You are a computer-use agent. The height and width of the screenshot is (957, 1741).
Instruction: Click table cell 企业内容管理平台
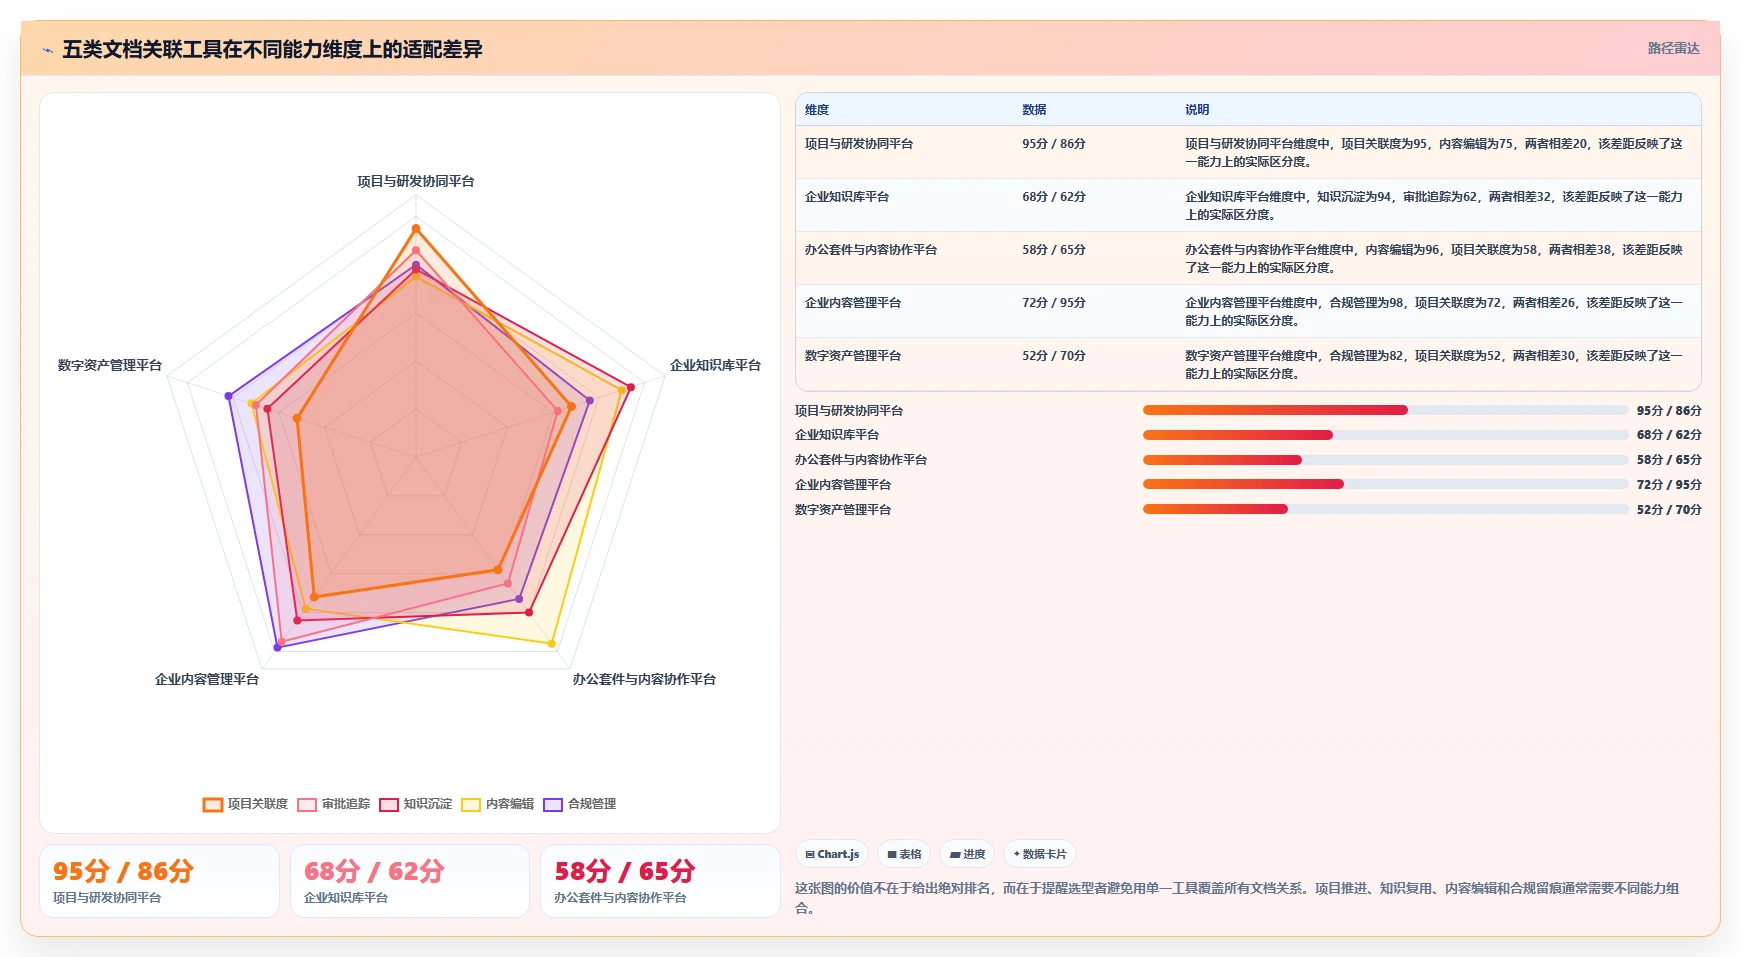(x=853, y=303)
